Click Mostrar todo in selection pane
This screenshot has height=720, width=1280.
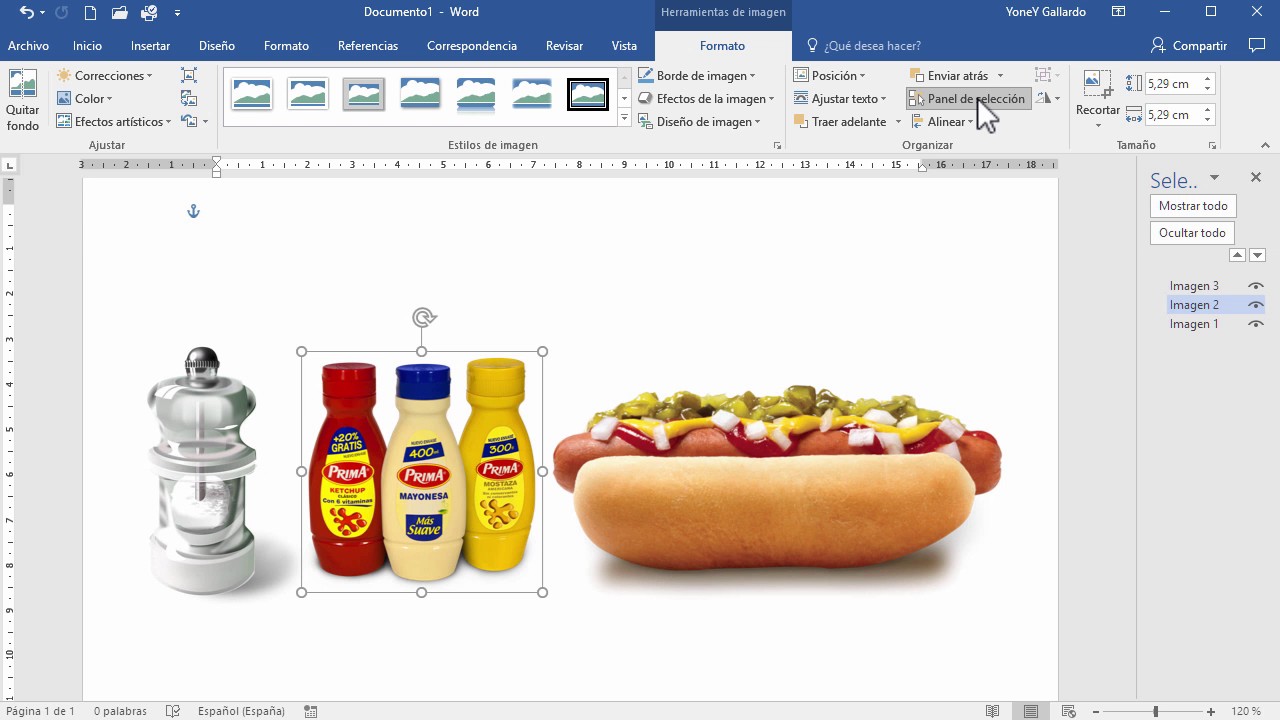click(x=1192, y=205)
